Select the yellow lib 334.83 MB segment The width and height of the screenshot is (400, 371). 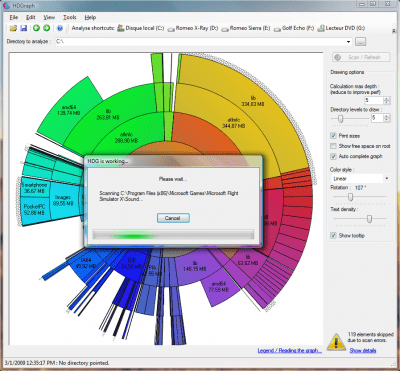tap(253, 101)
